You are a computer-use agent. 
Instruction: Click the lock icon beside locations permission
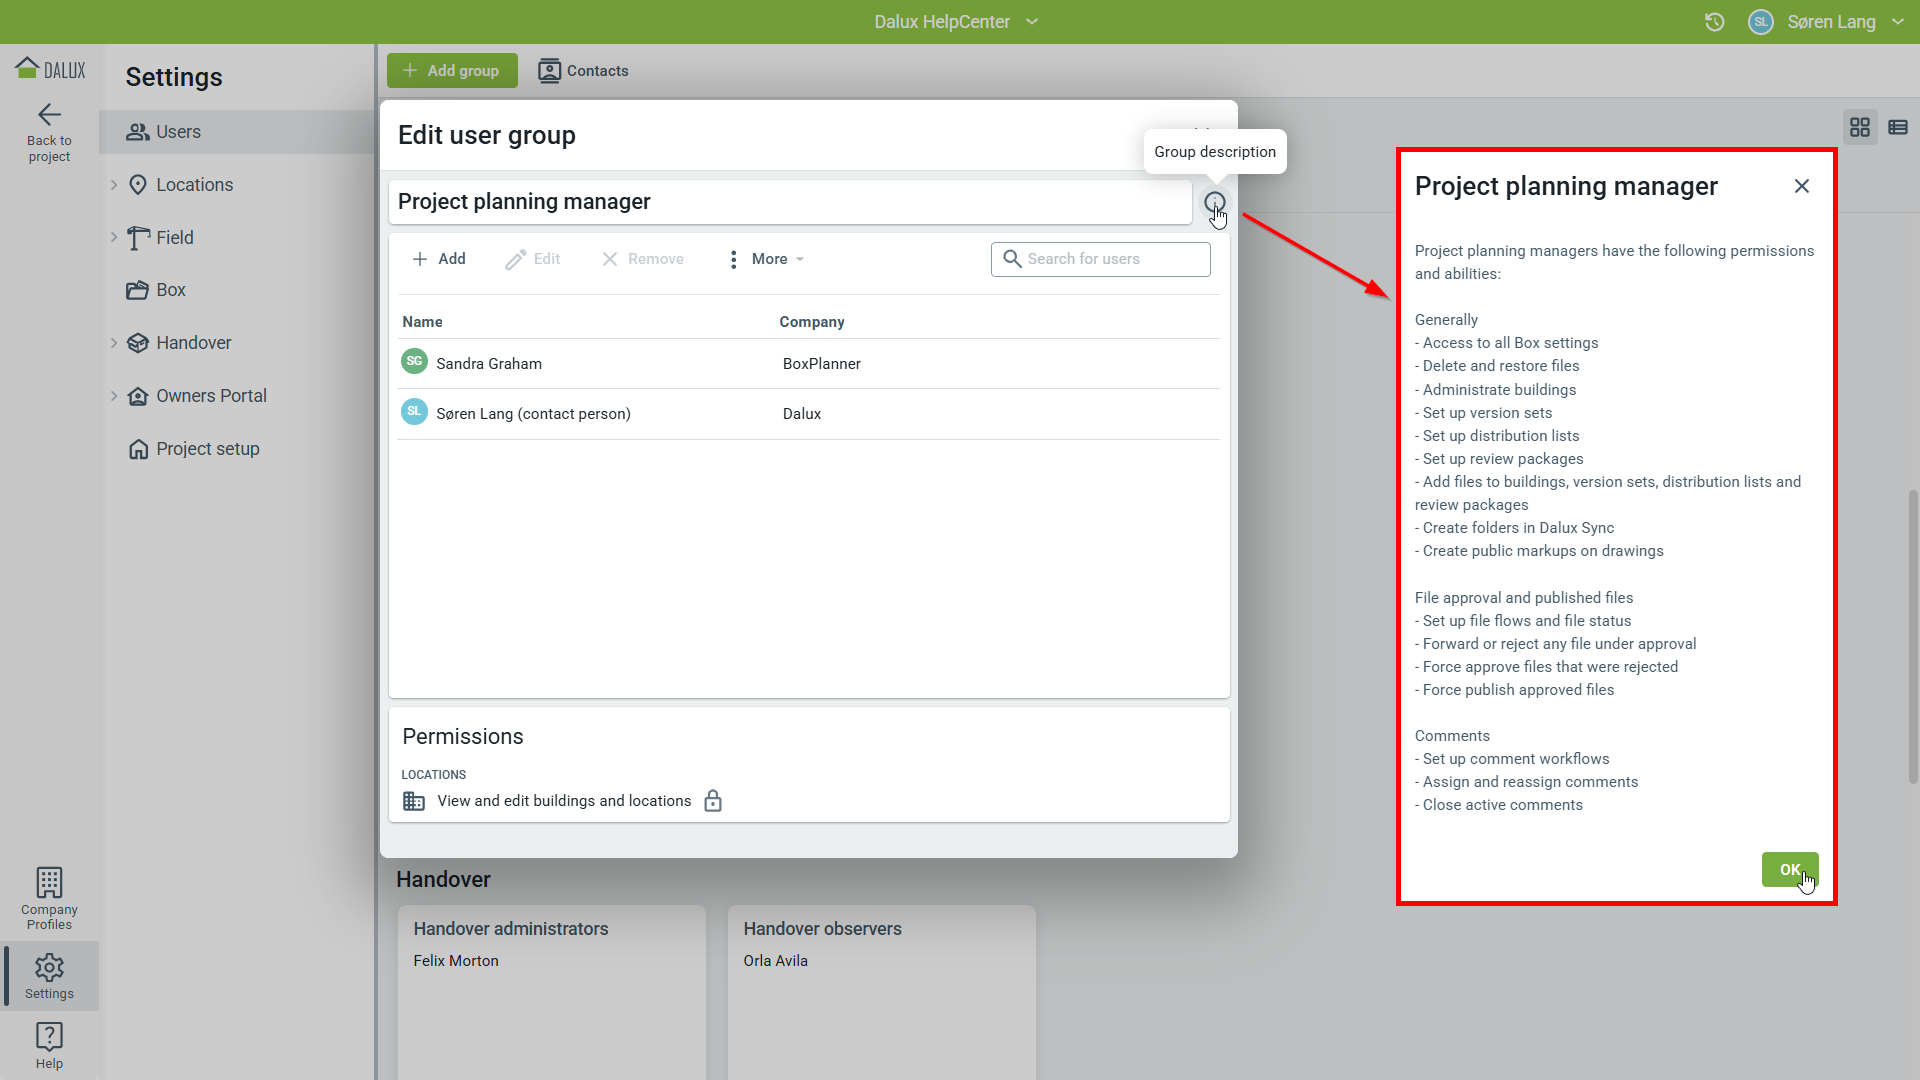pyautogui.click(x=713, y=801)
